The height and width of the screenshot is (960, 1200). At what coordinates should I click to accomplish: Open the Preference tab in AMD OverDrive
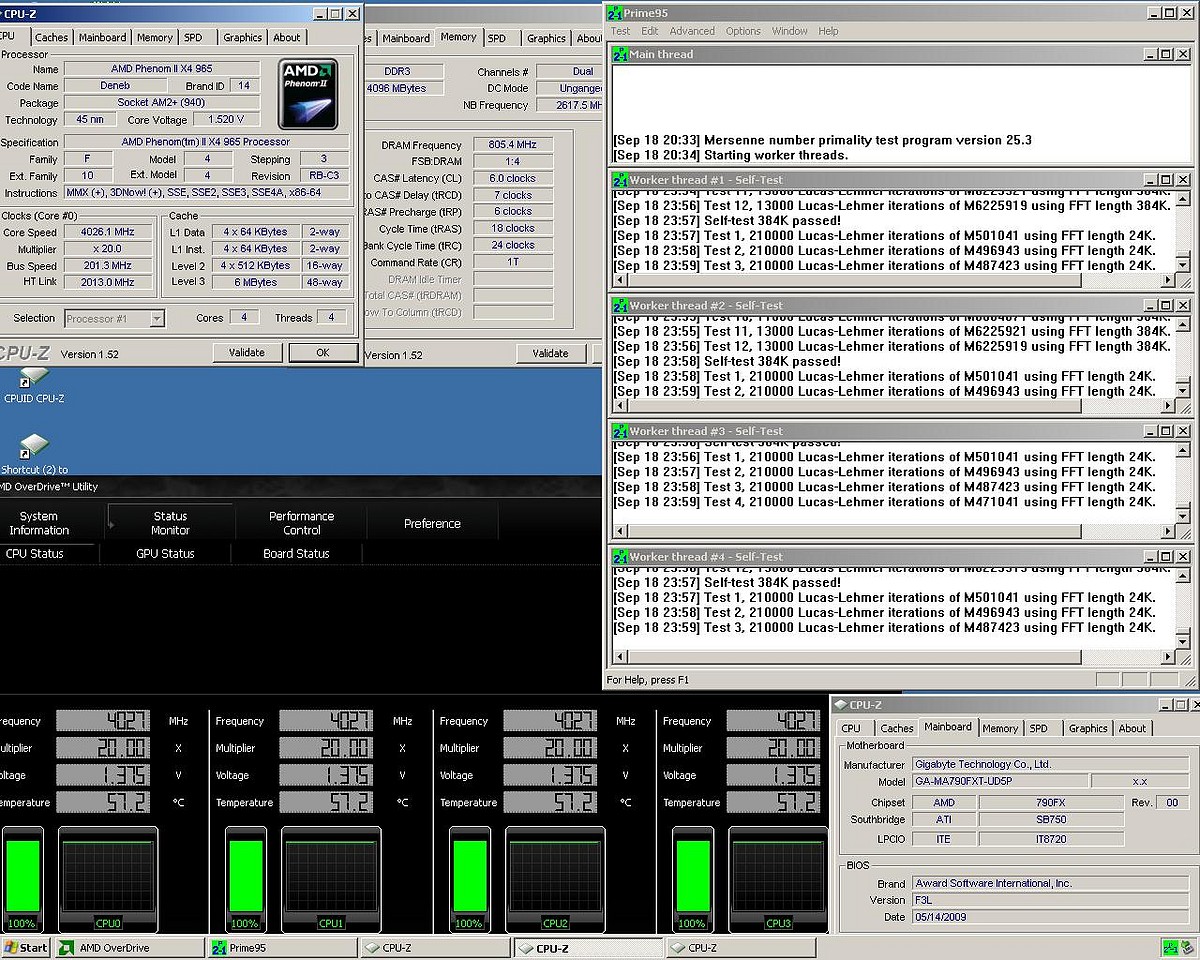point(432,523)
